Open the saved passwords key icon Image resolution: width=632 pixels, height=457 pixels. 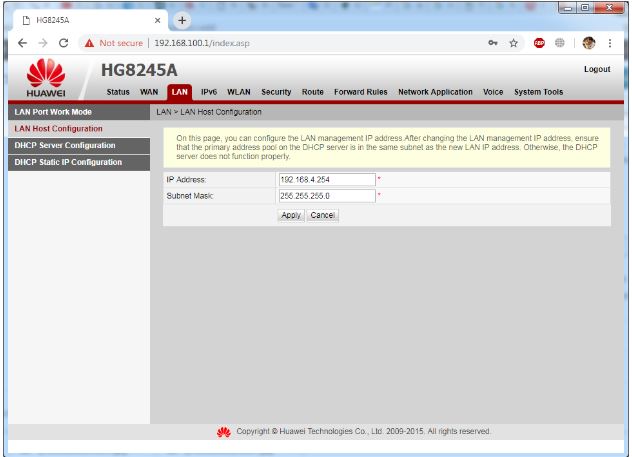pos(493,43)
